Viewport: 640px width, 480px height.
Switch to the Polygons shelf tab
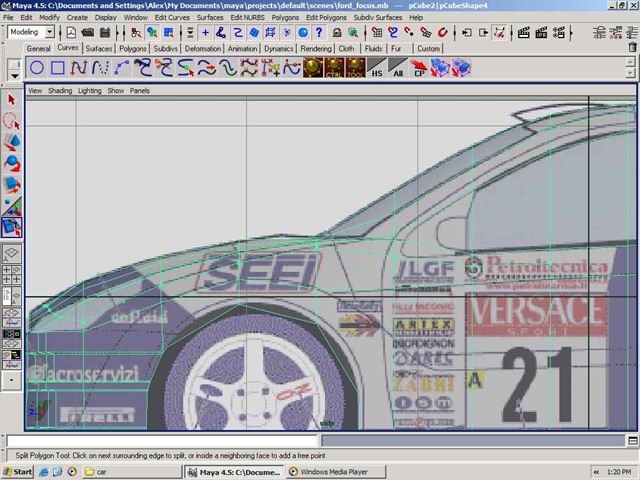[x=133, y=48]
